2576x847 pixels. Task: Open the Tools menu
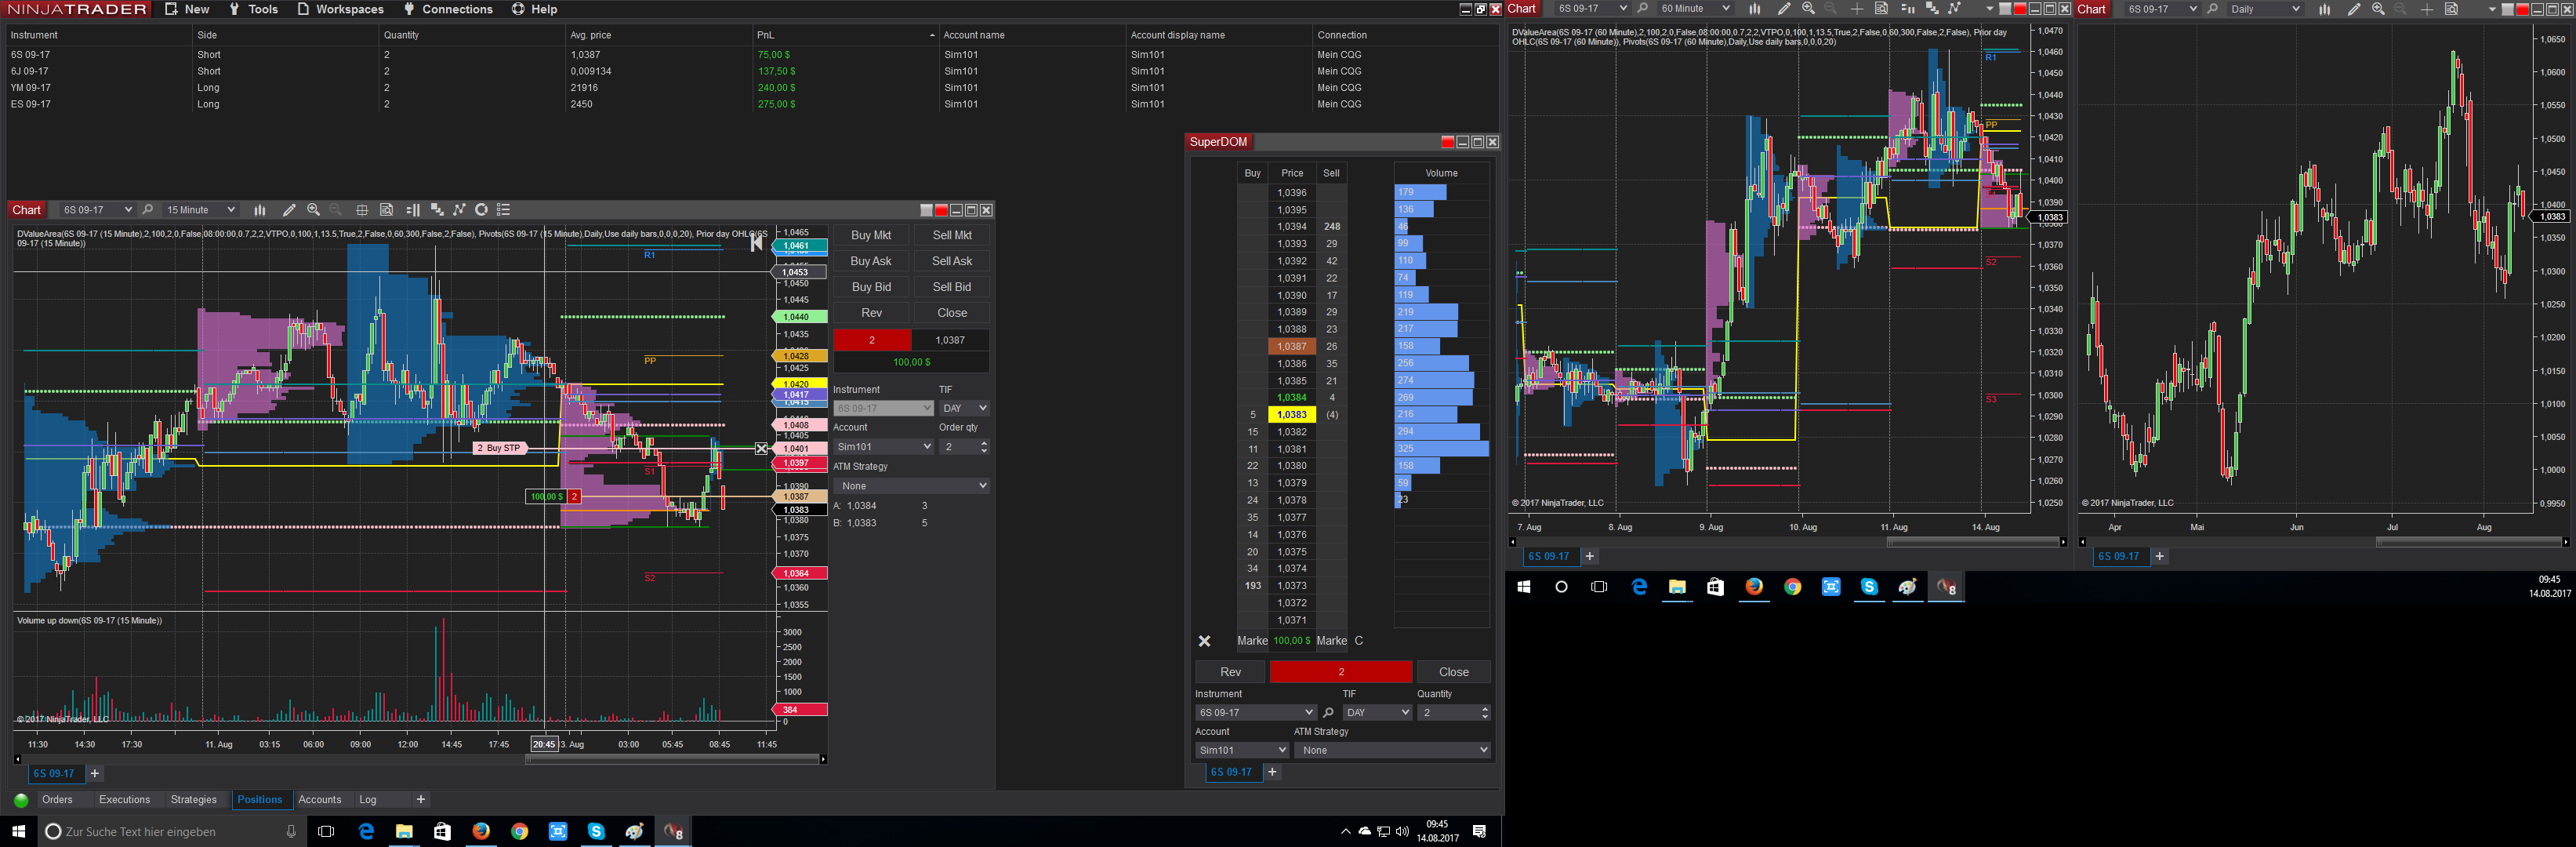(254, 9)
